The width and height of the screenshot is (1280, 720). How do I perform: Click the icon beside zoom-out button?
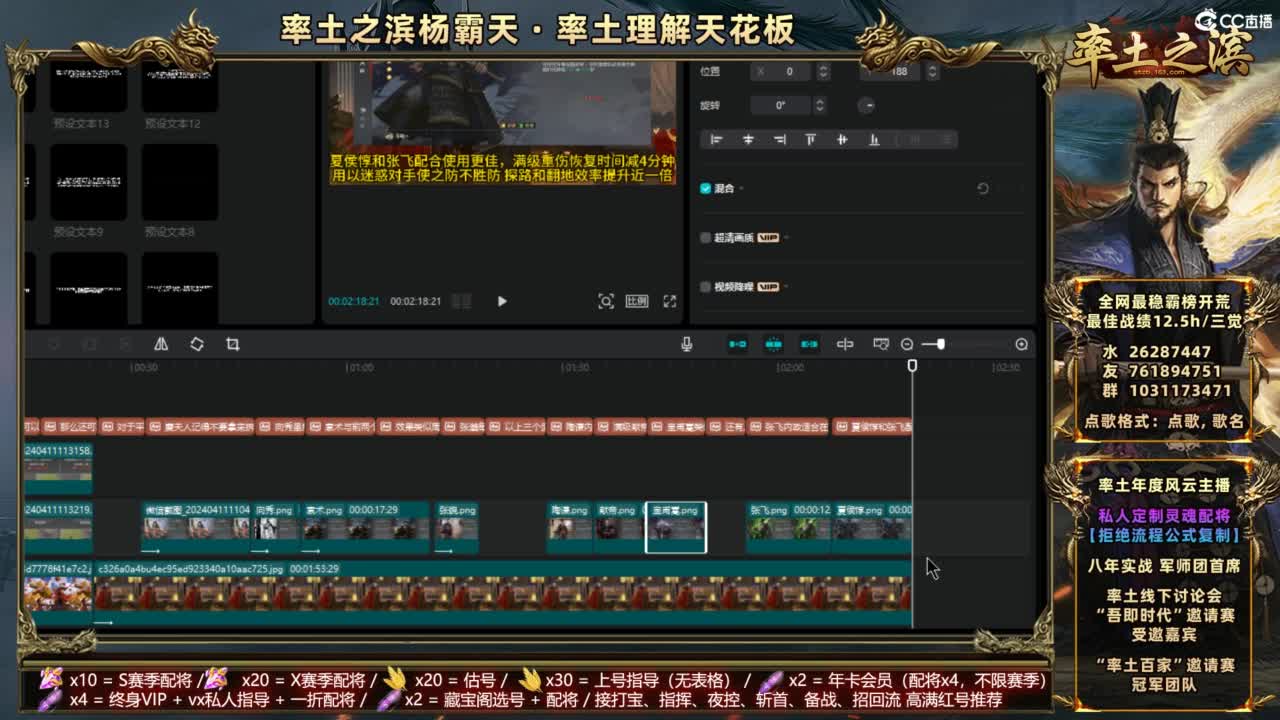coord(881,344)
